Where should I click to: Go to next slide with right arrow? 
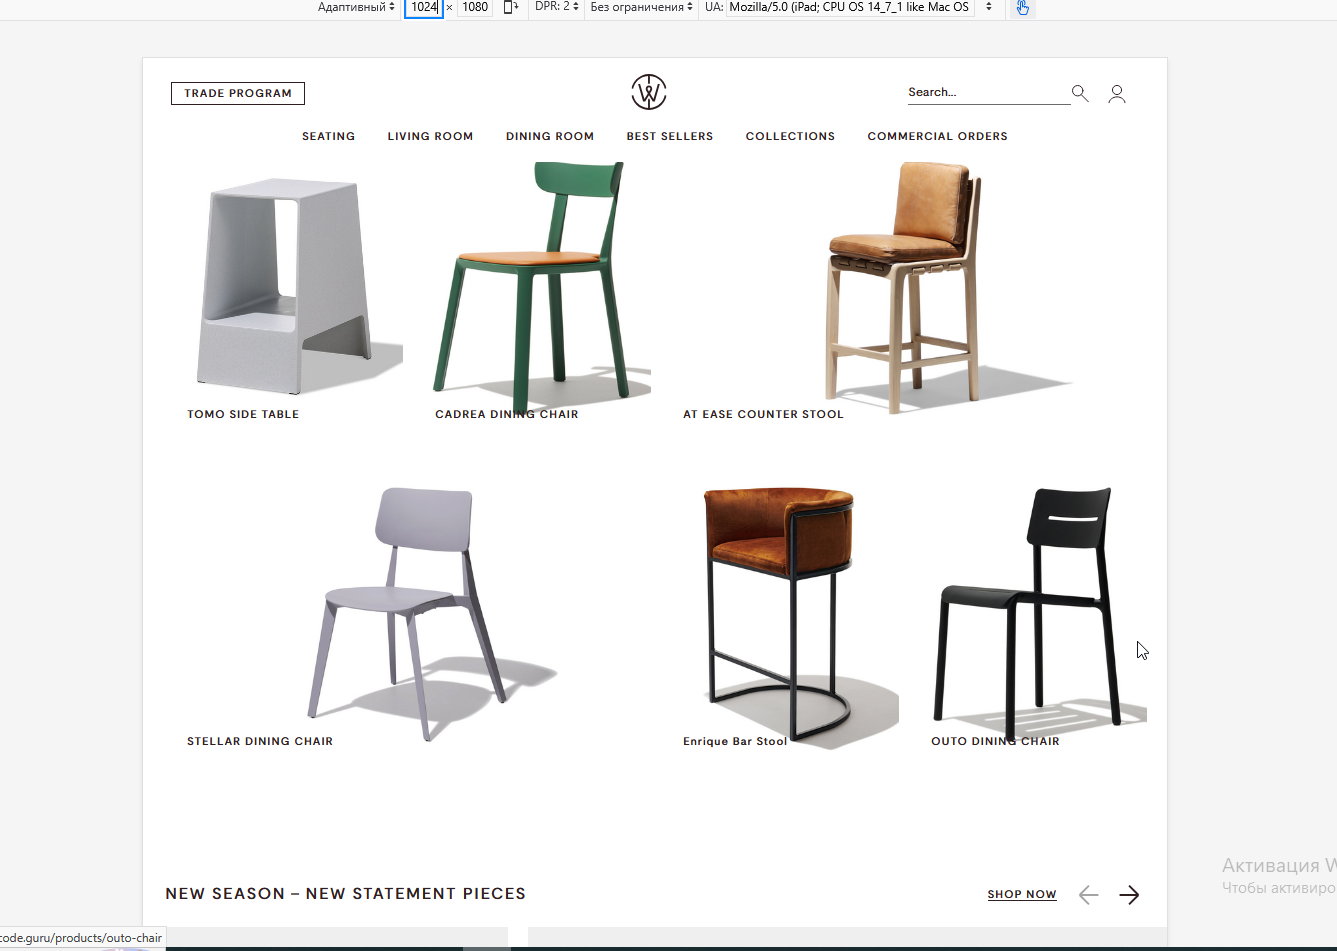(1129, 895)
